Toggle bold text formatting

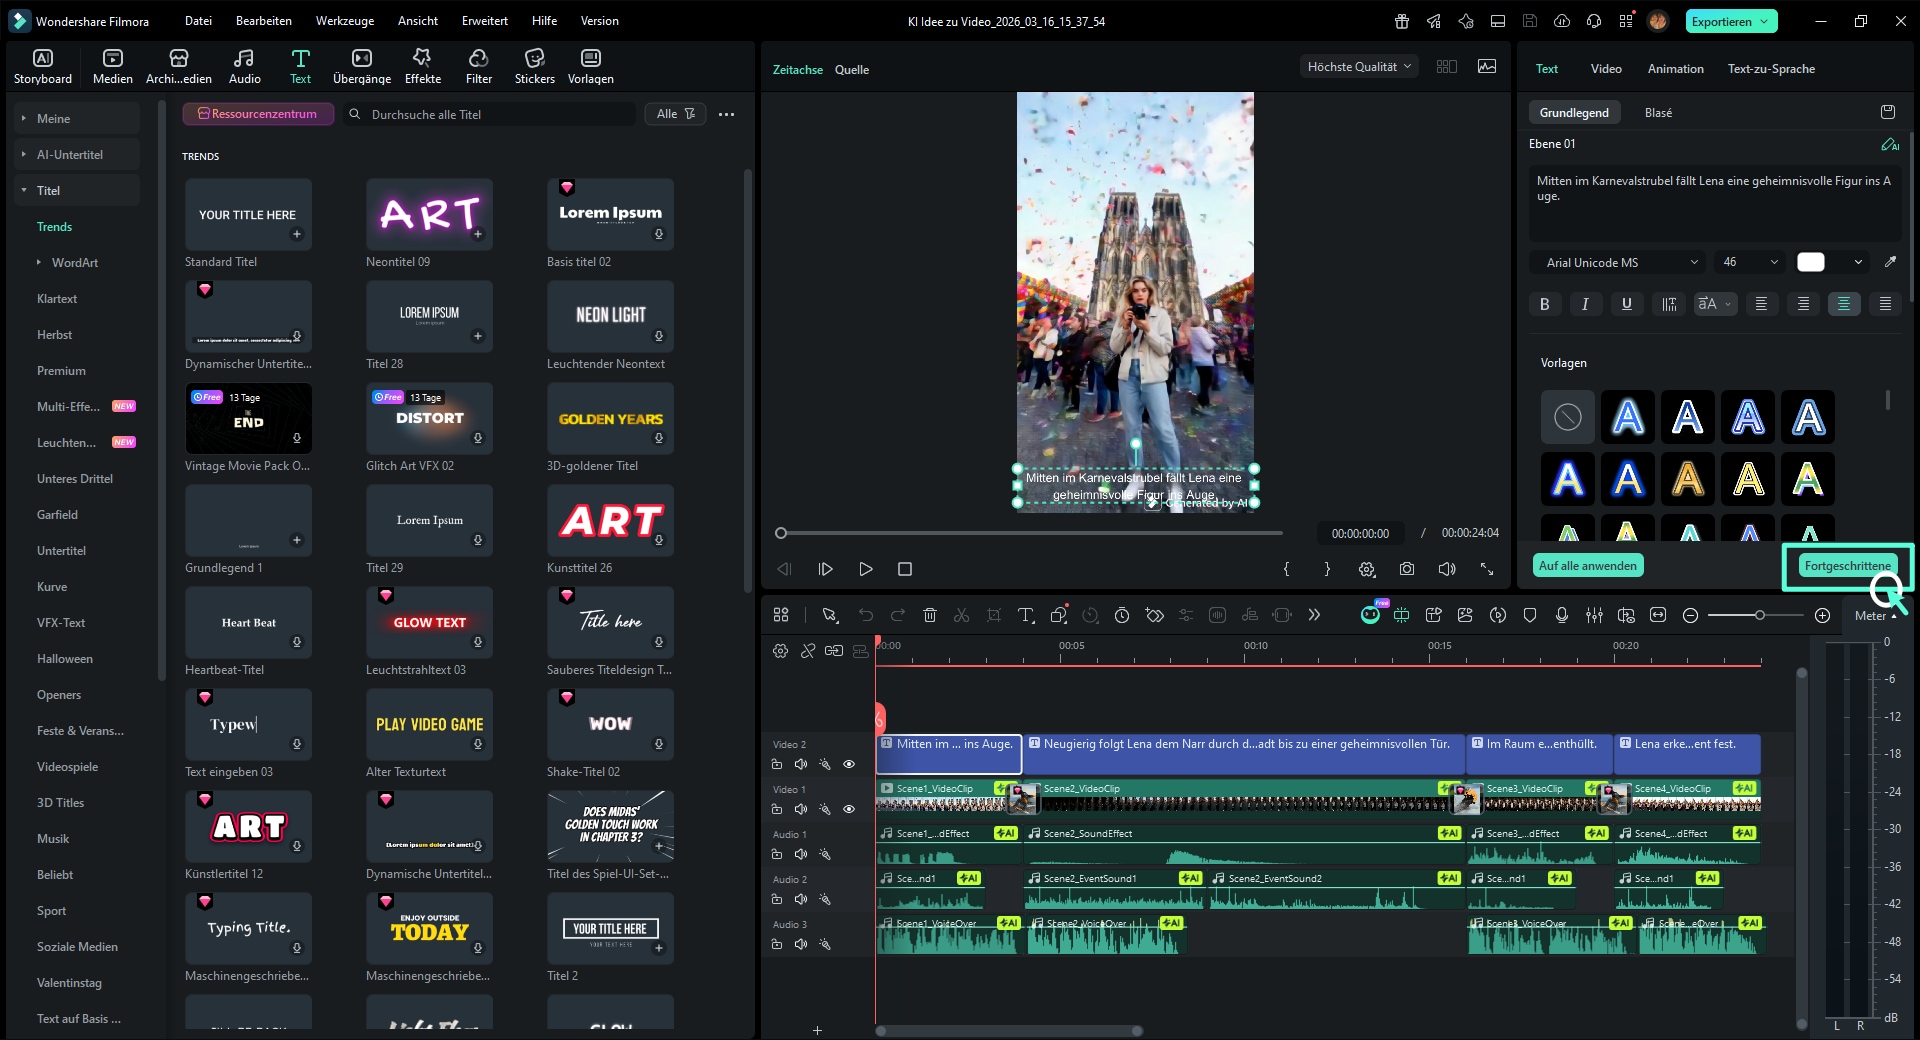click(1544, 304)
